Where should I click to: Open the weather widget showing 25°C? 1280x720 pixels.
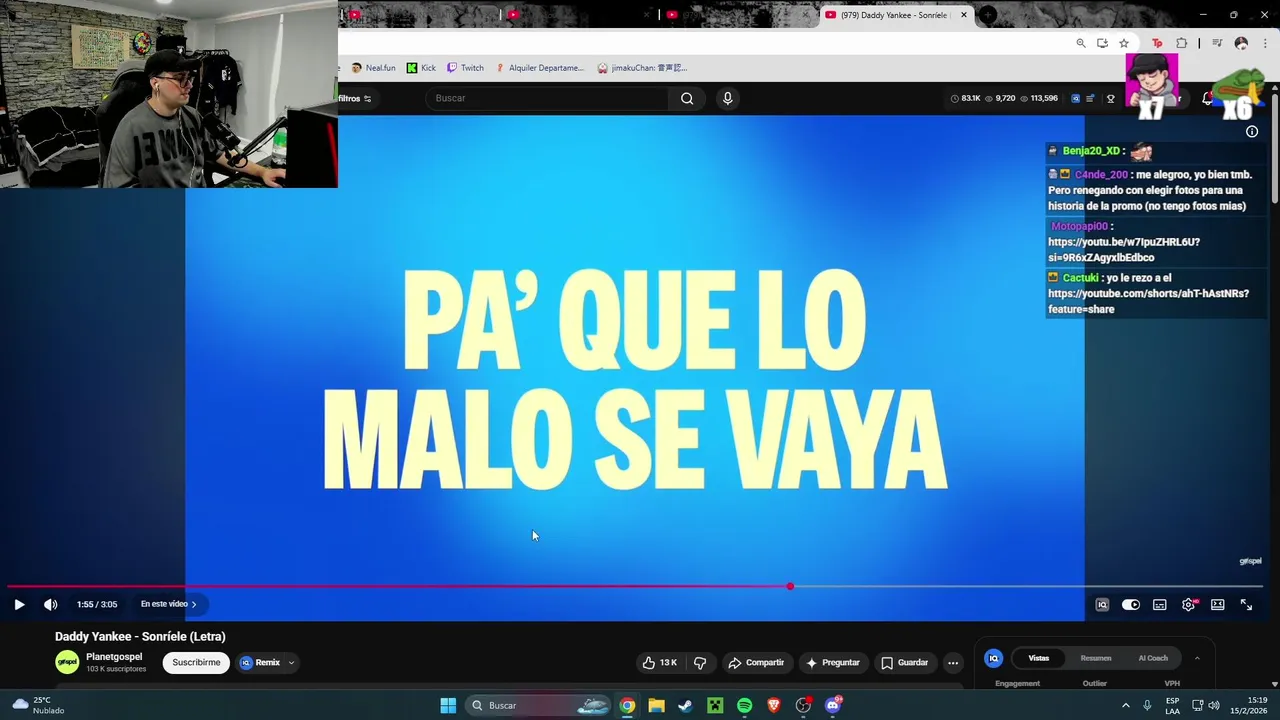tap(38, 705)
